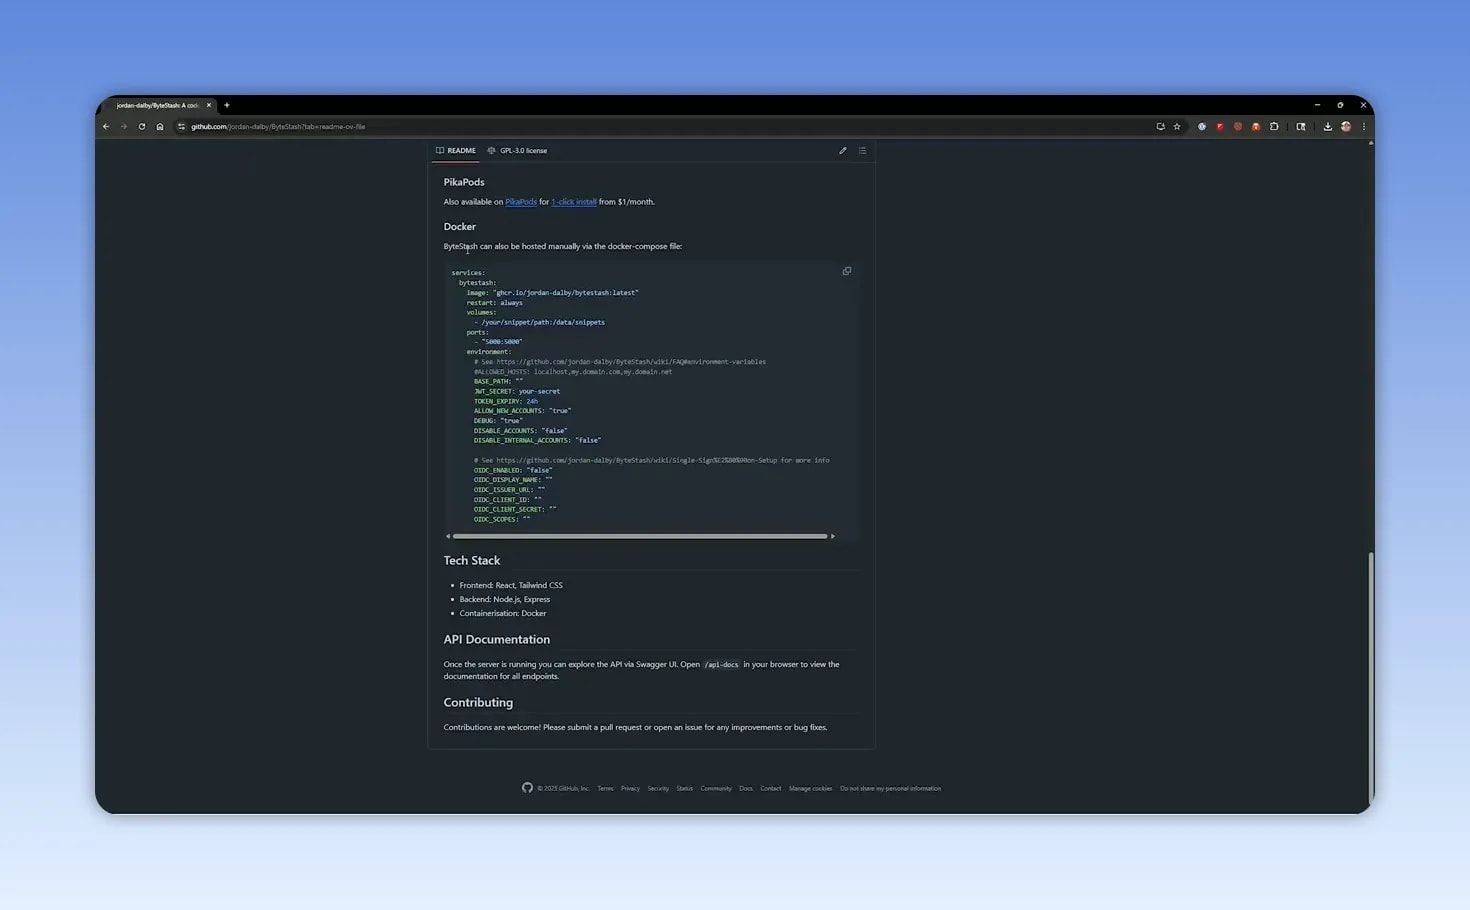The image size is (1470, 910).
Task: Click the PikaPods heading
Action: point(464,182)
